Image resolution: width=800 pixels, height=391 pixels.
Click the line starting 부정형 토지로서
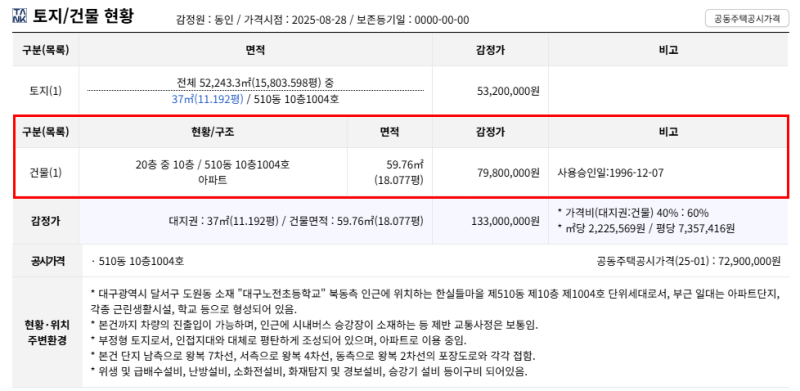278,340
